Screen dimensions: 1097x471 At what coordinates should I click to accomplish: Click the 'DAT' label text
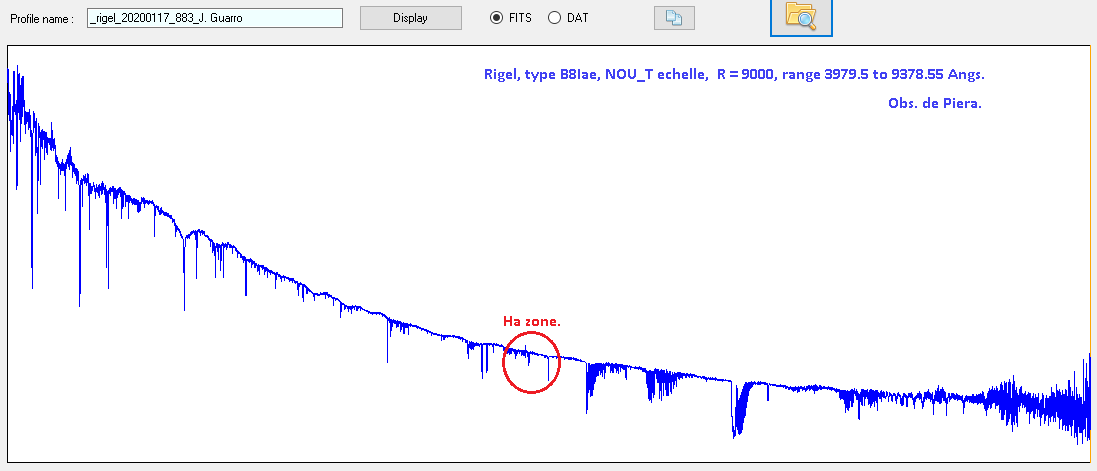[x=577, y=18]
